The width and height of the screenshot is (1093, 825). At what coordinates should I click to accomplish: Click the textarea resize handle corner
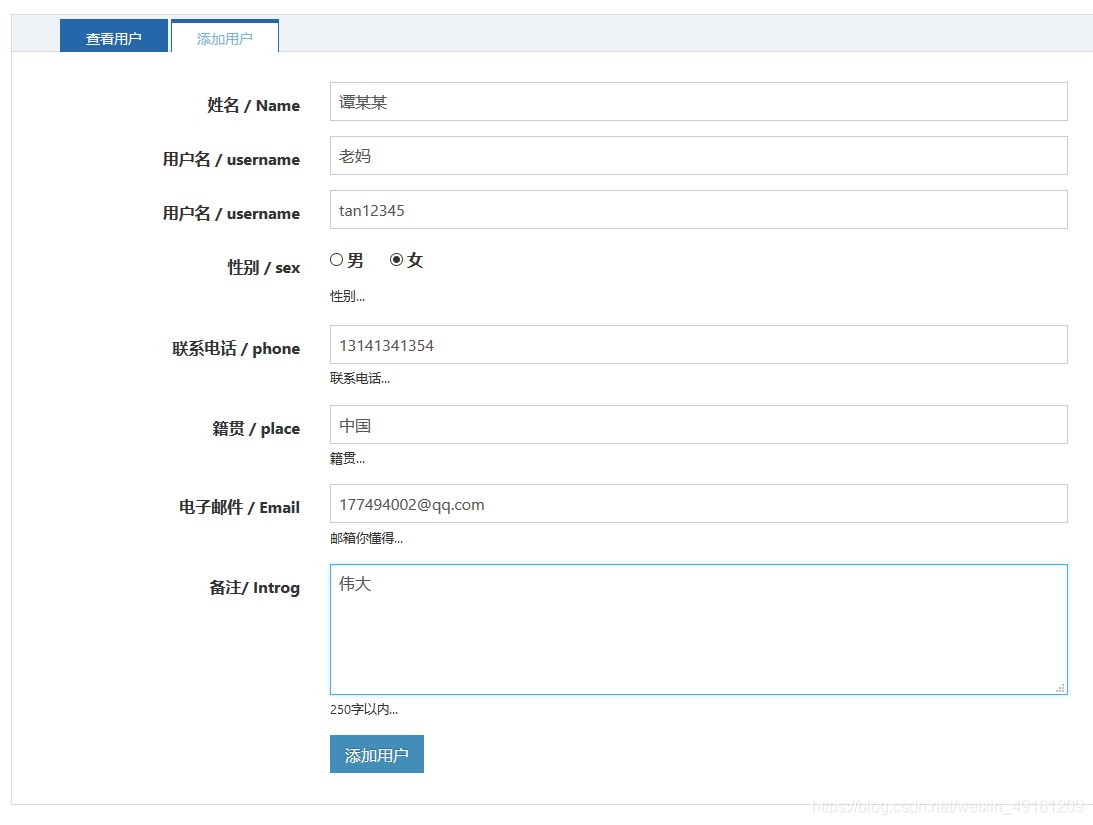click(1060, 688)
